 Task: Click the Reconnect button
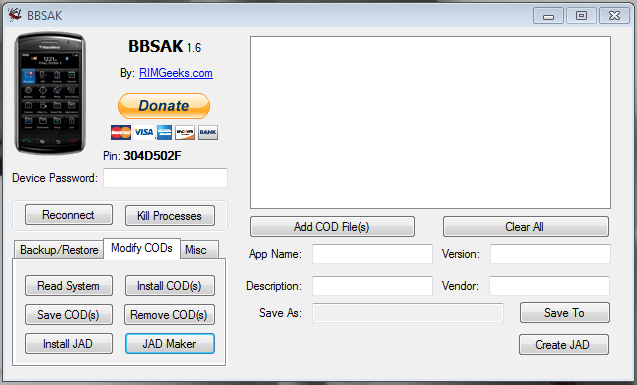(69, 215)
